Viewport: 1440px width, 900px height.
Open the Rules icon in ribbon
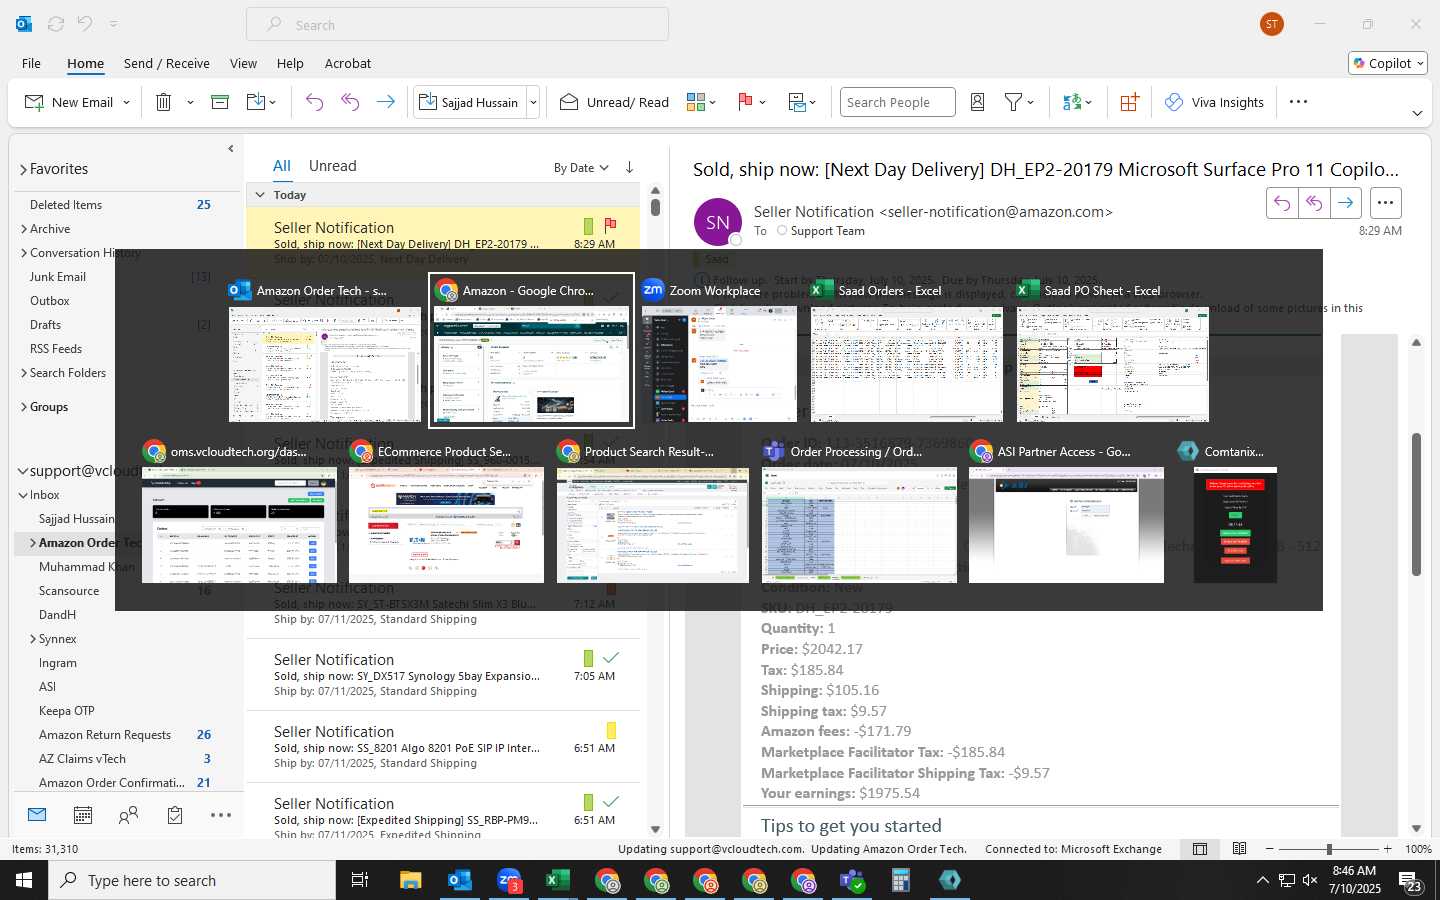click(x=797, y=102)
